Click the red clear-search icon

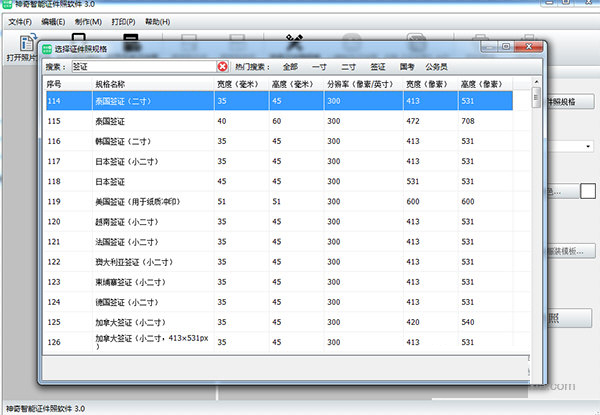click(222, 67)
